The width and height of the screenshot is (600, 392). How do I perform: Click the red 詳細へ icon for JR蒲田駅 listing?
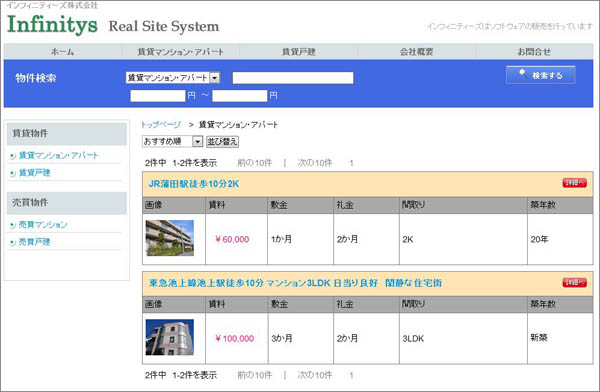tap(574, 183)
